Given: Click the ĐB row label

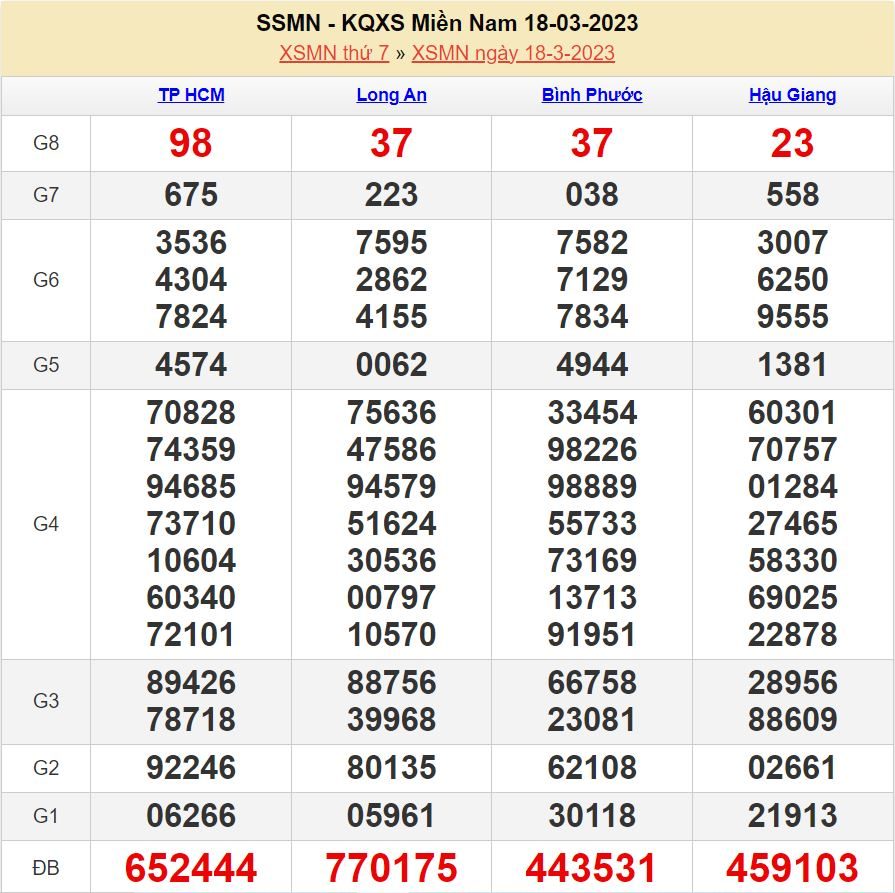Looking at the screenshot, I should tap(46, 868).
